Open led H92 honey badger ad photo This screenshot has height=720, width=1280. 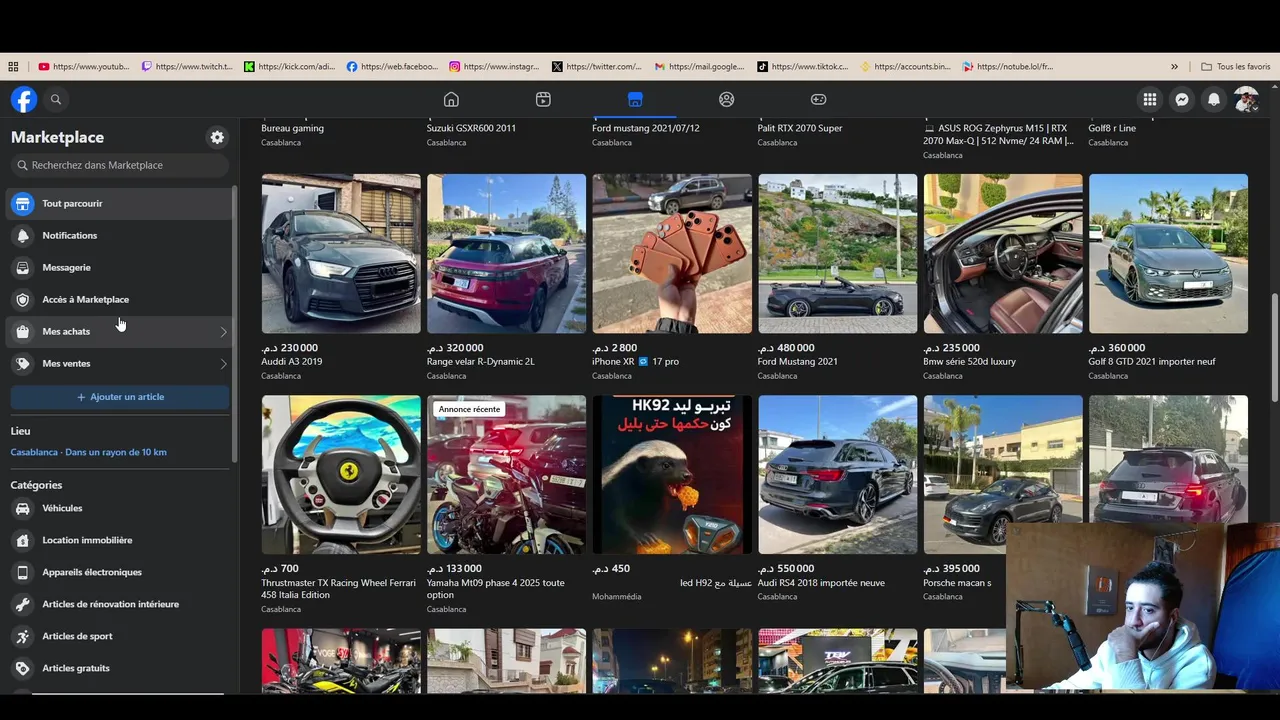(672, 475)
